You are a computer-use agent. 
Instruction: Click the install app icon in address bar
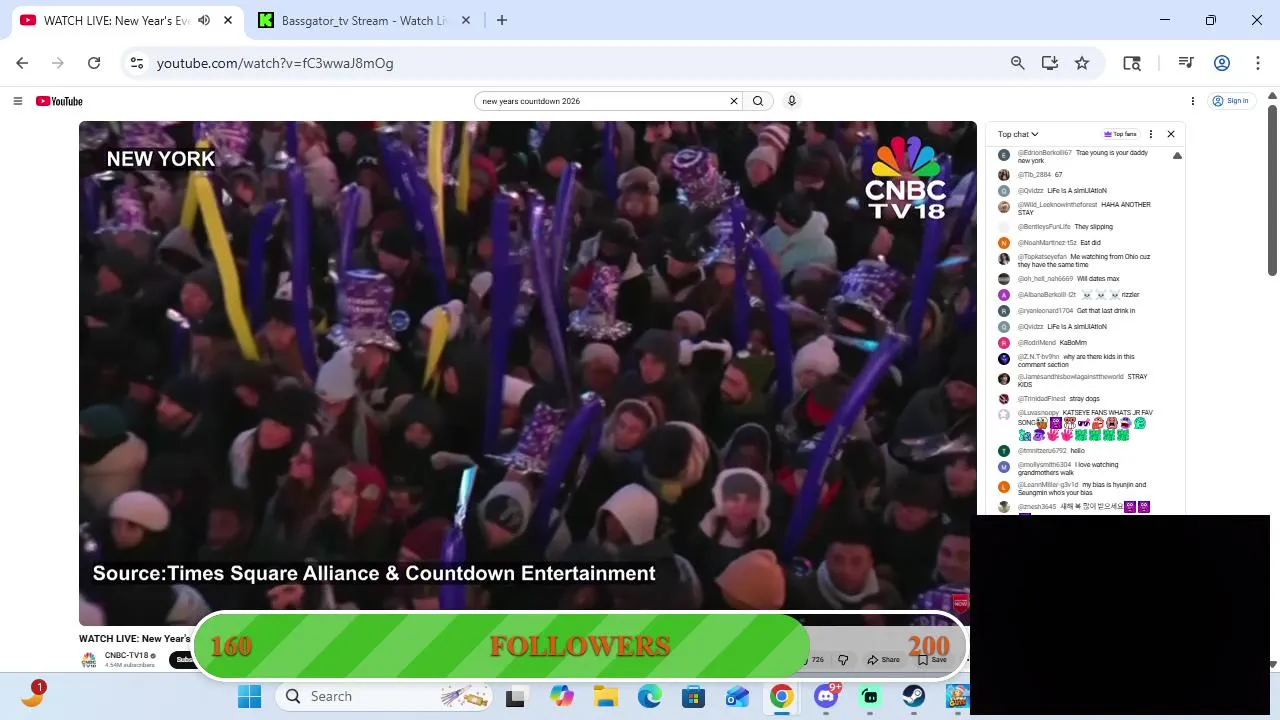click(1050, 63)
